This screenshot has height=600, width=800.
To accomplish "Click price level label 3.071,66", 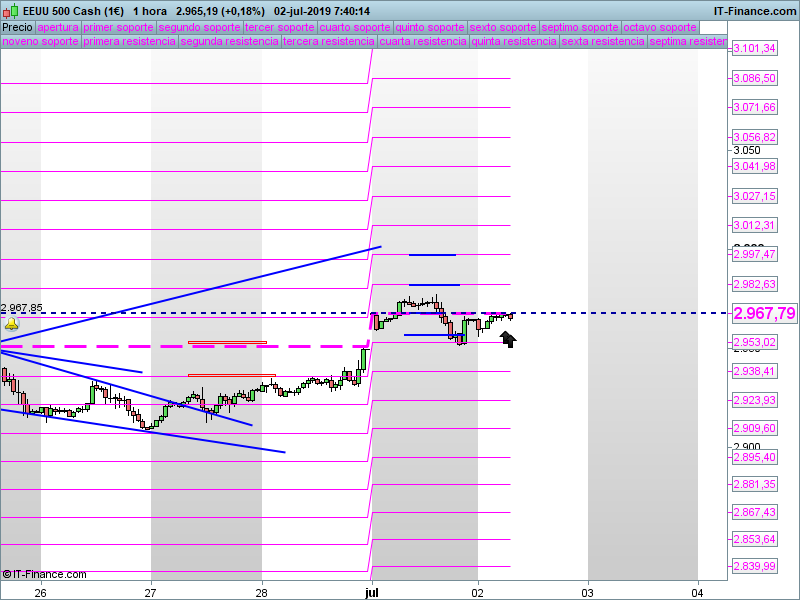I will coord(754,107).
